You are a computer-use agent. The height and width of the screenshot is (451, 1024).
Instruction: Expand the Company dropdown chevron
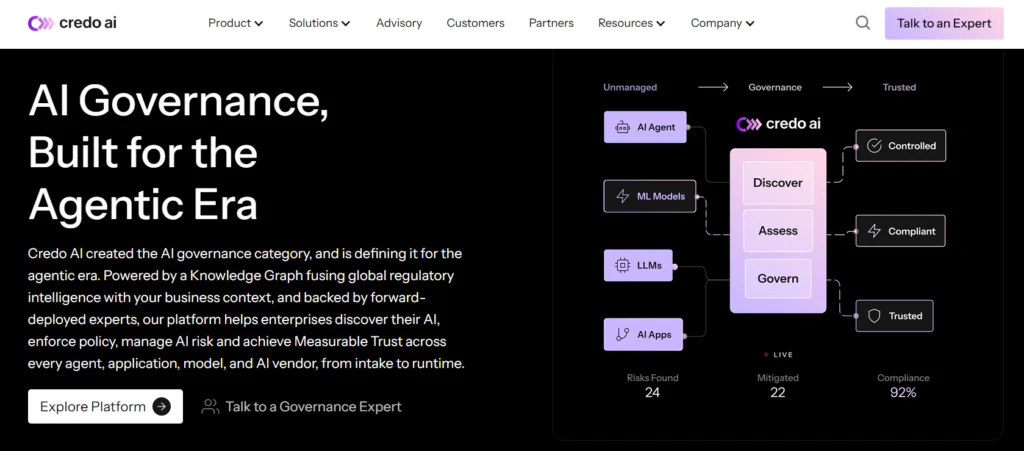(750, 23)
